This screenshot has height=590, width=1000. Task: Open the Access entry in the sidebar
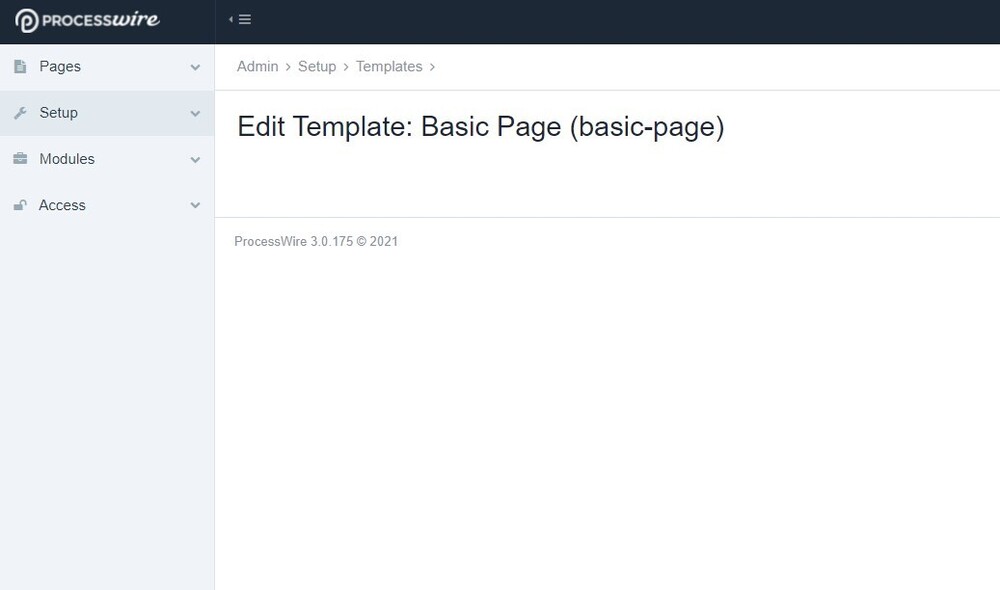point(62,204)
